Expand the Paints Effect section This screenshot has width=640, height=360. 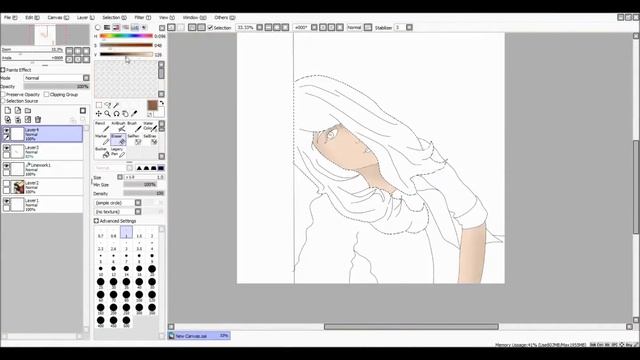(x=3, y=70)
